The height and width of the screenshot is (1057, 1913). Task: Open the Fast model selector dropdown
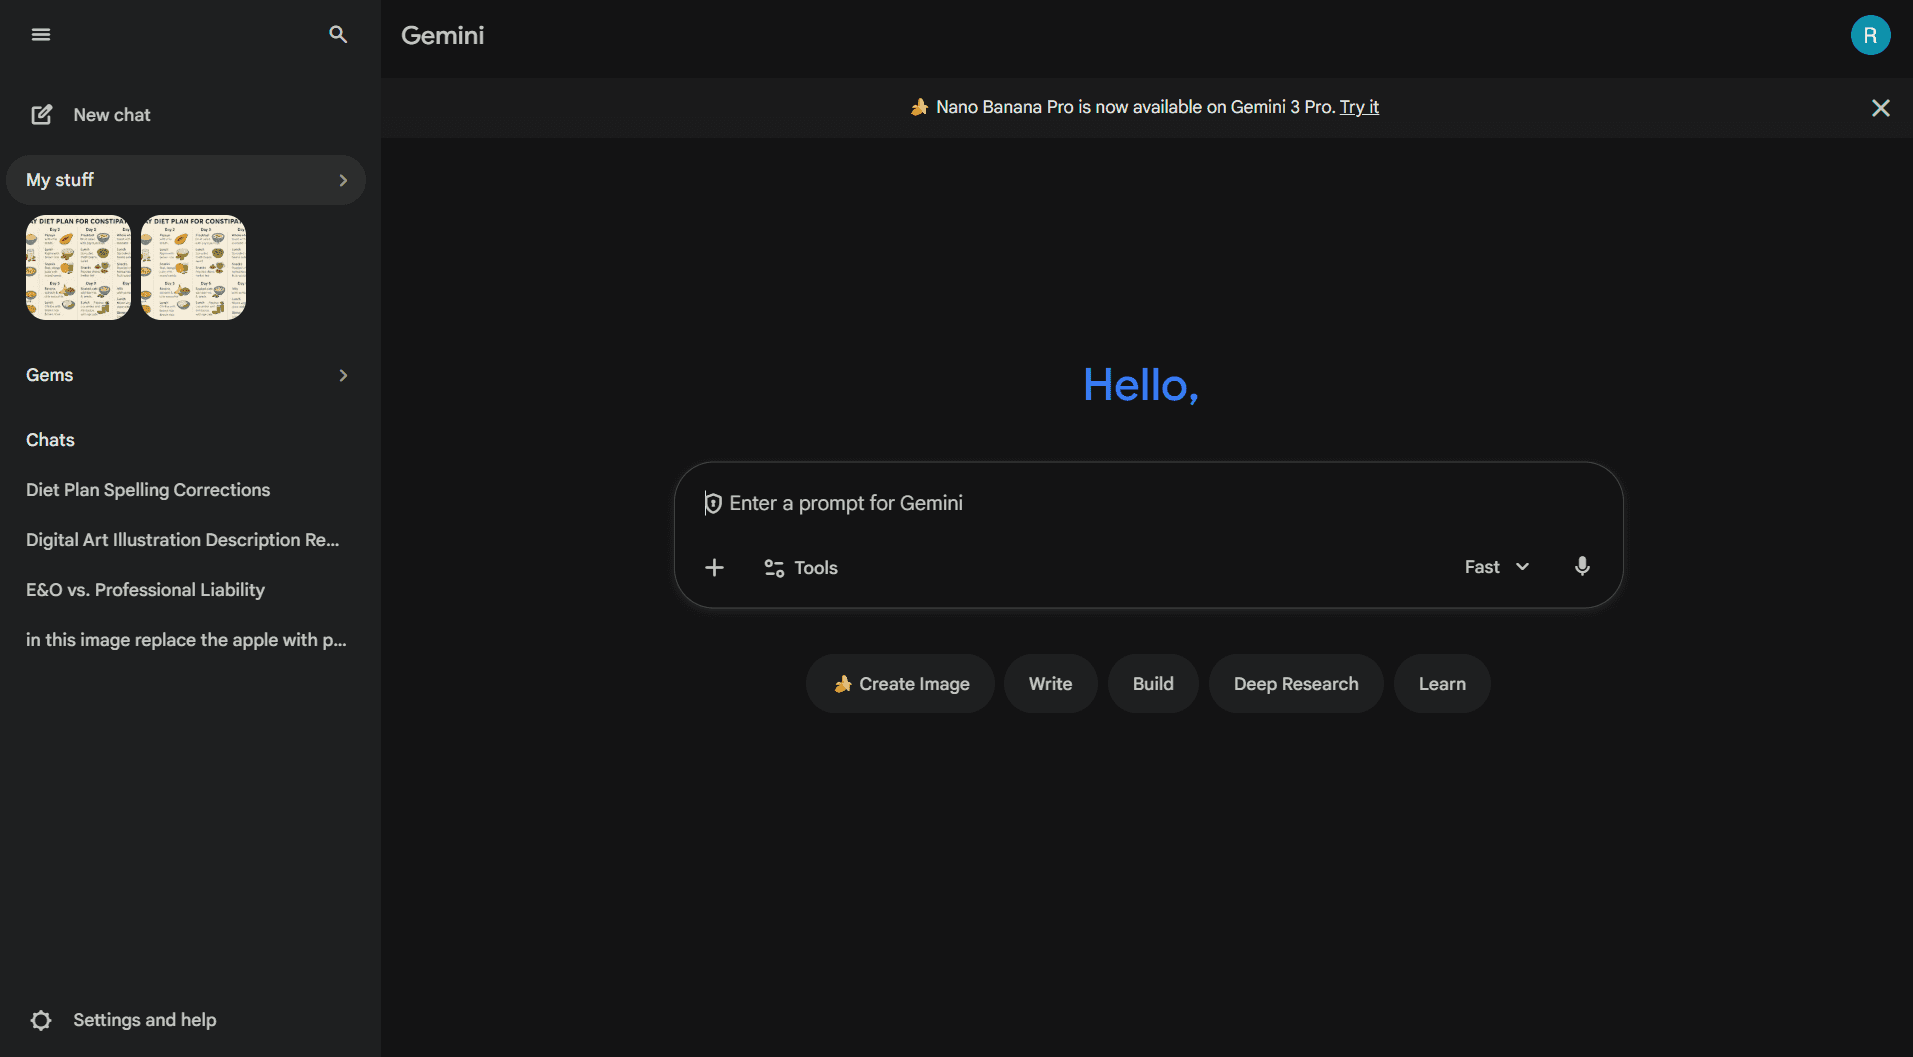pos(1495,566)
